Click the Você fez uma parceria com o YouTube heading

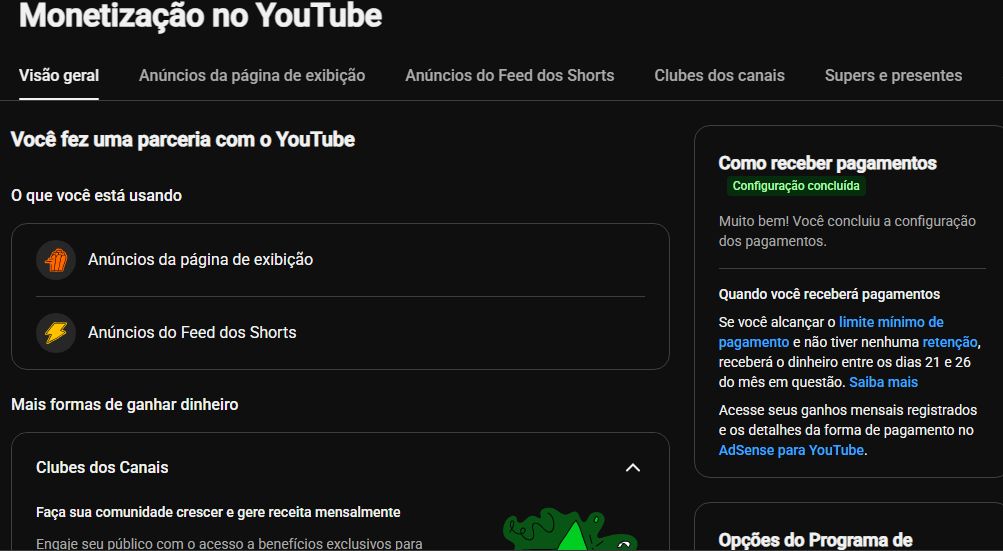tap(183, 140)
